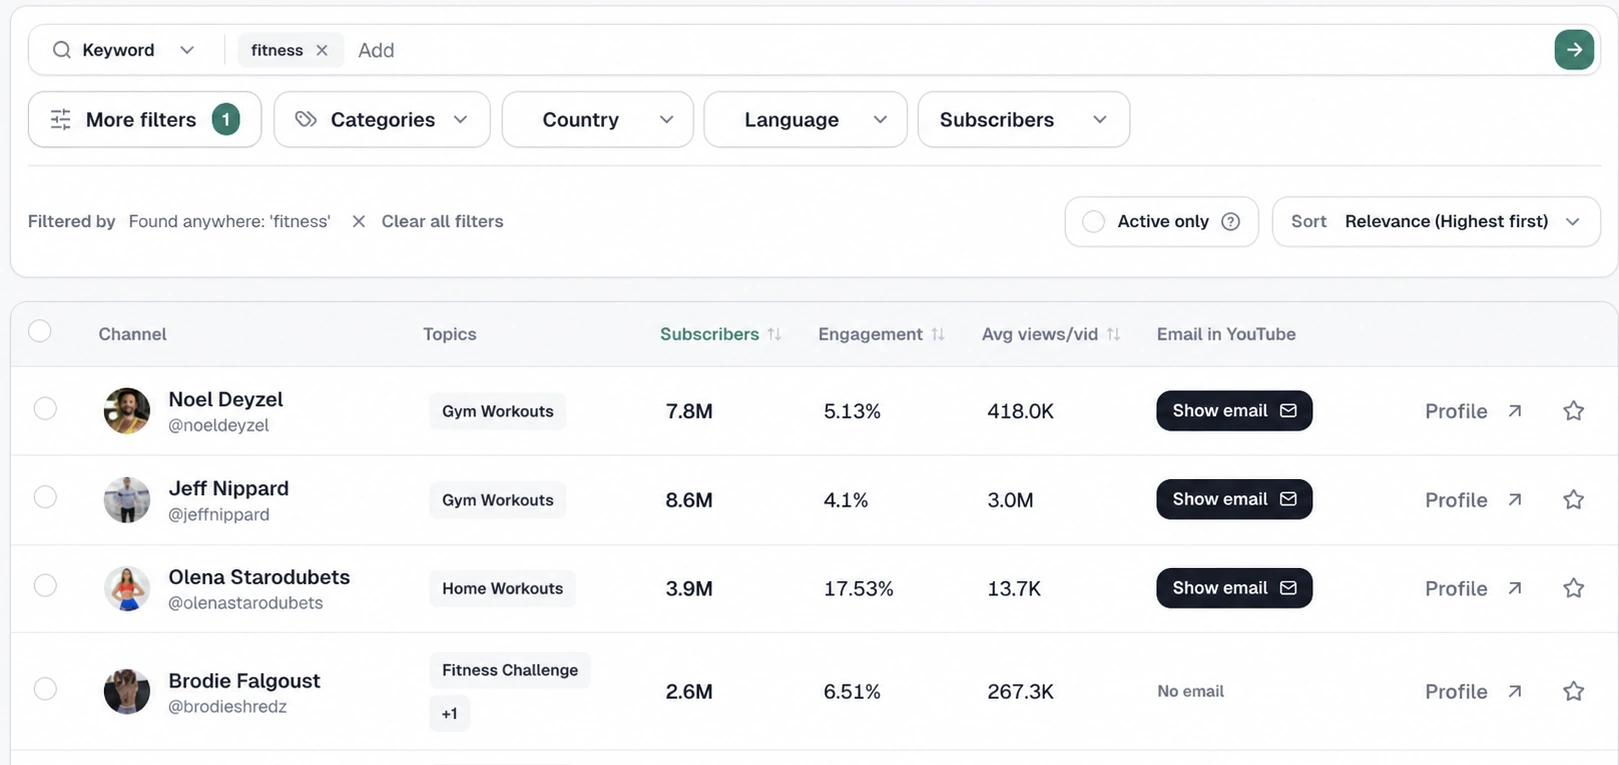Click the Home Workouts topic tag

click(503, 588)
